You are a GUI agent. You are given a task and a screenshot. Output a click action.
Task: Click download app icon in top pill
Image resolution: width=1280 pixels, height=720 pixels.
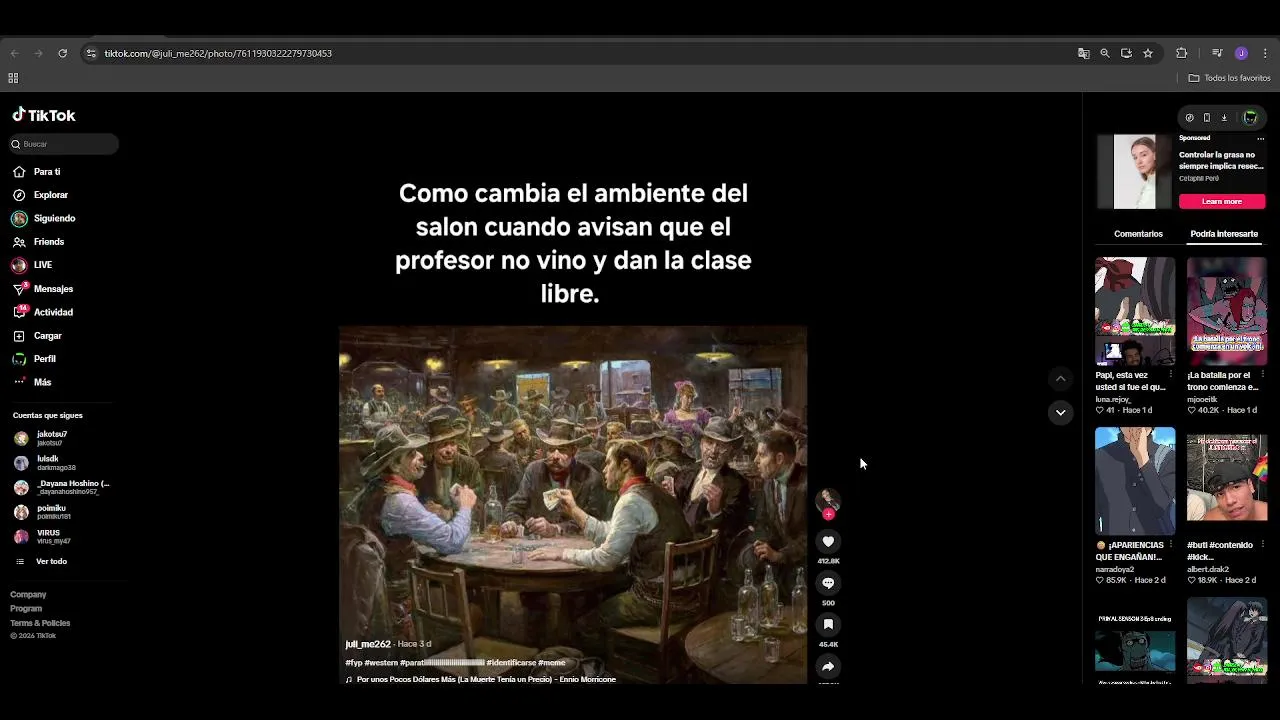[x=1223, y=118]
